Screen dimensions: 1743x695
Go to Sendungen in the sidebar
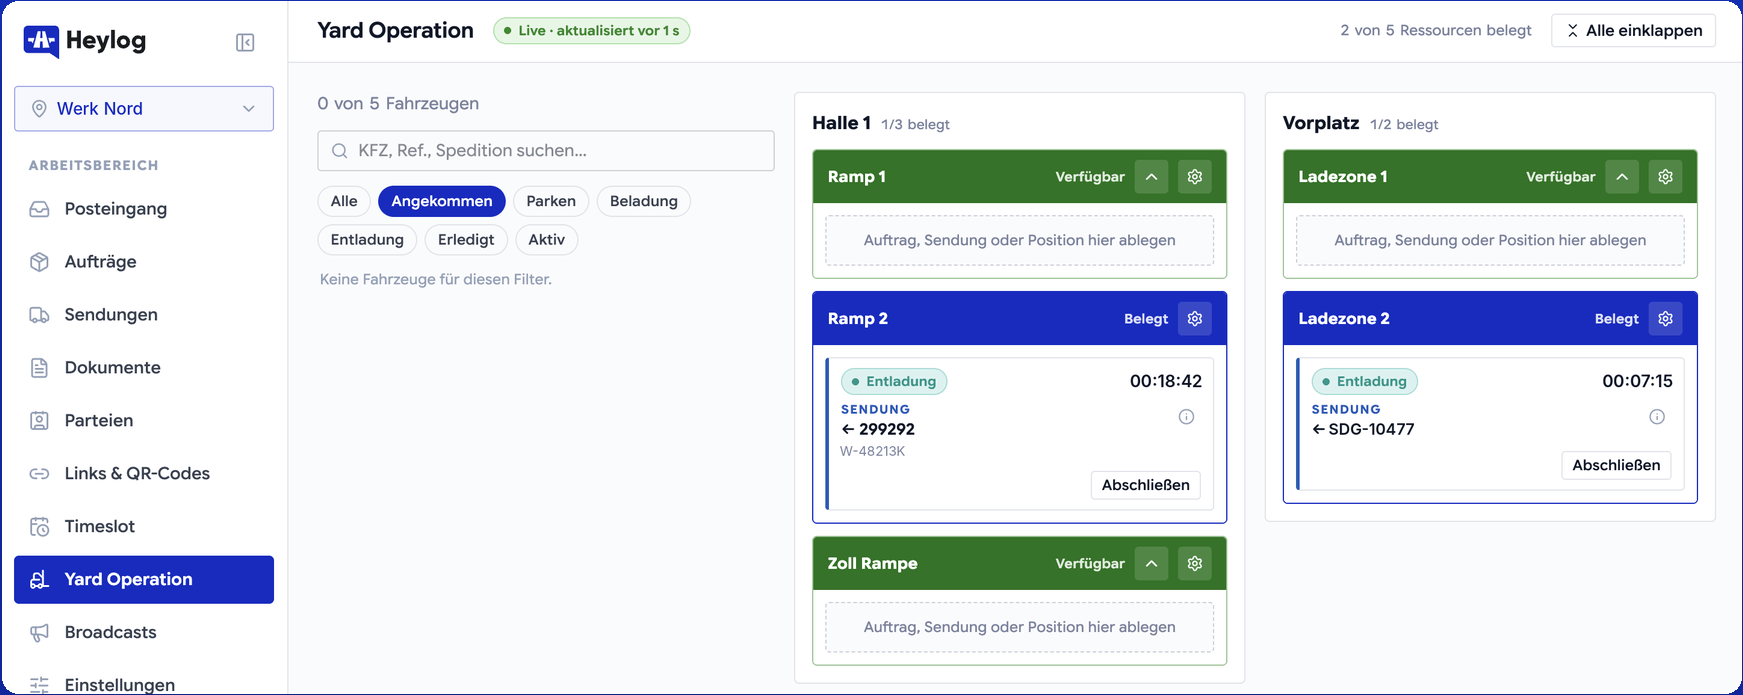point(144,315)
